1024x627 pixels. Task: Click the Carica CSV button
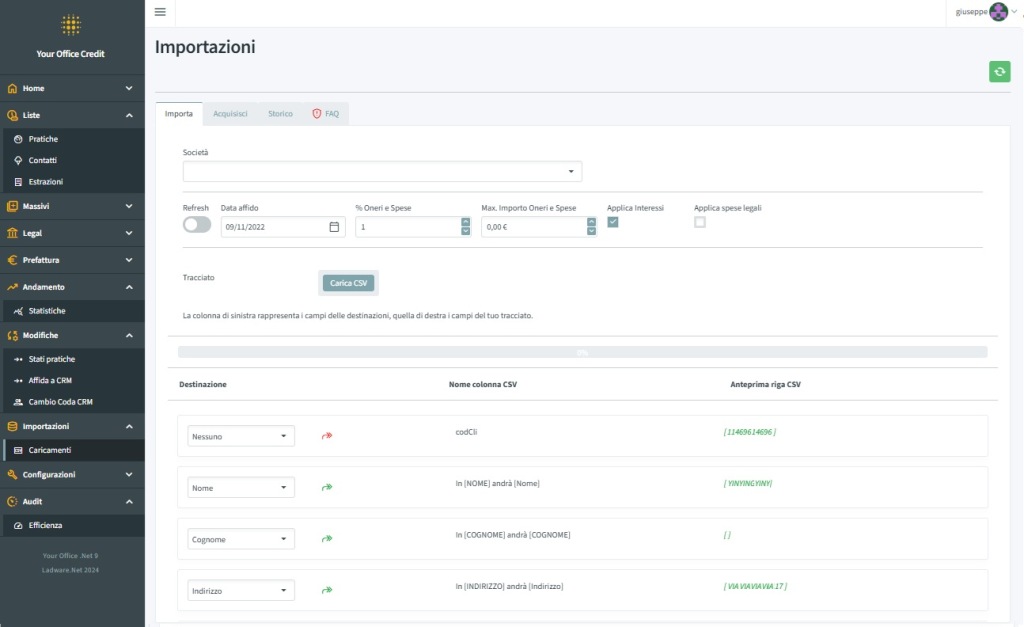tap(349, 283)
